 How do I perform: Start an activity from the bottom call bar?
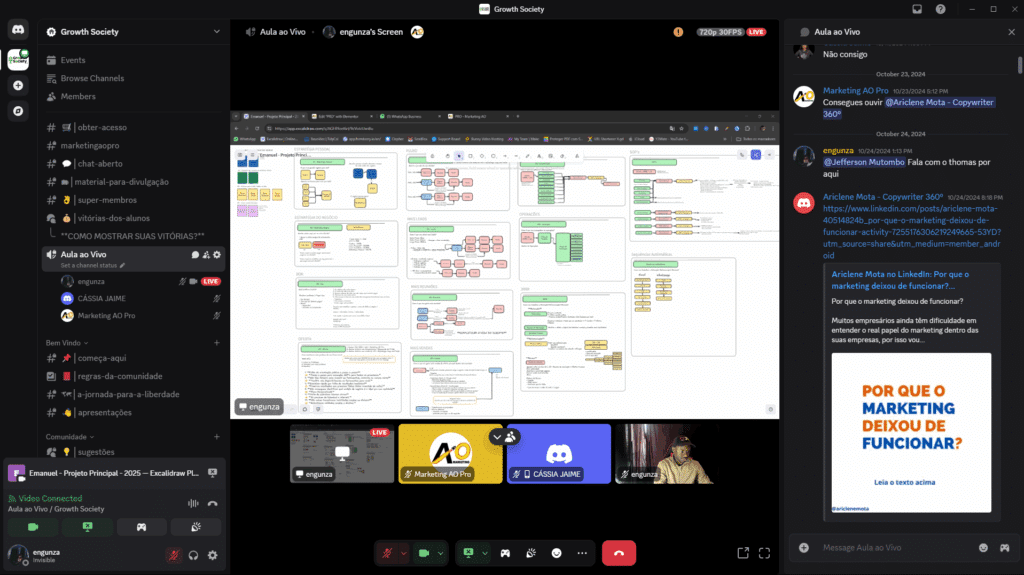[x=505, y=553]
